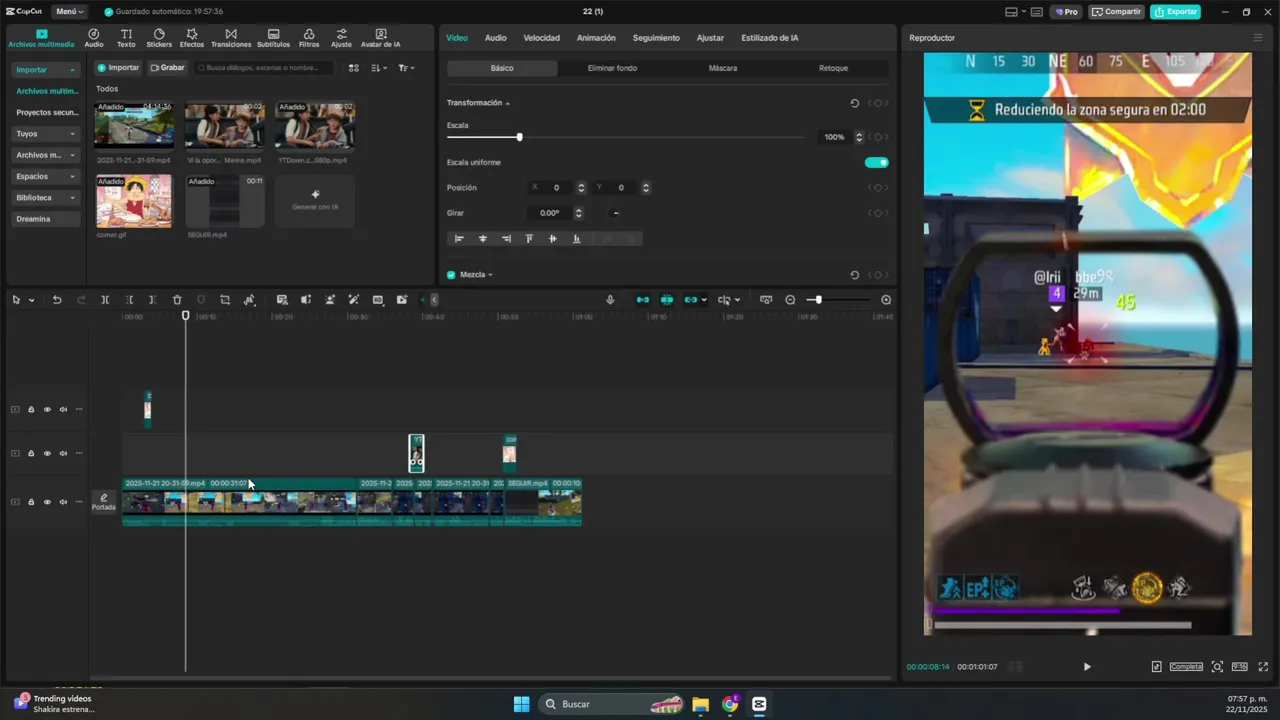Open the Texto tool

click(126, 38)
